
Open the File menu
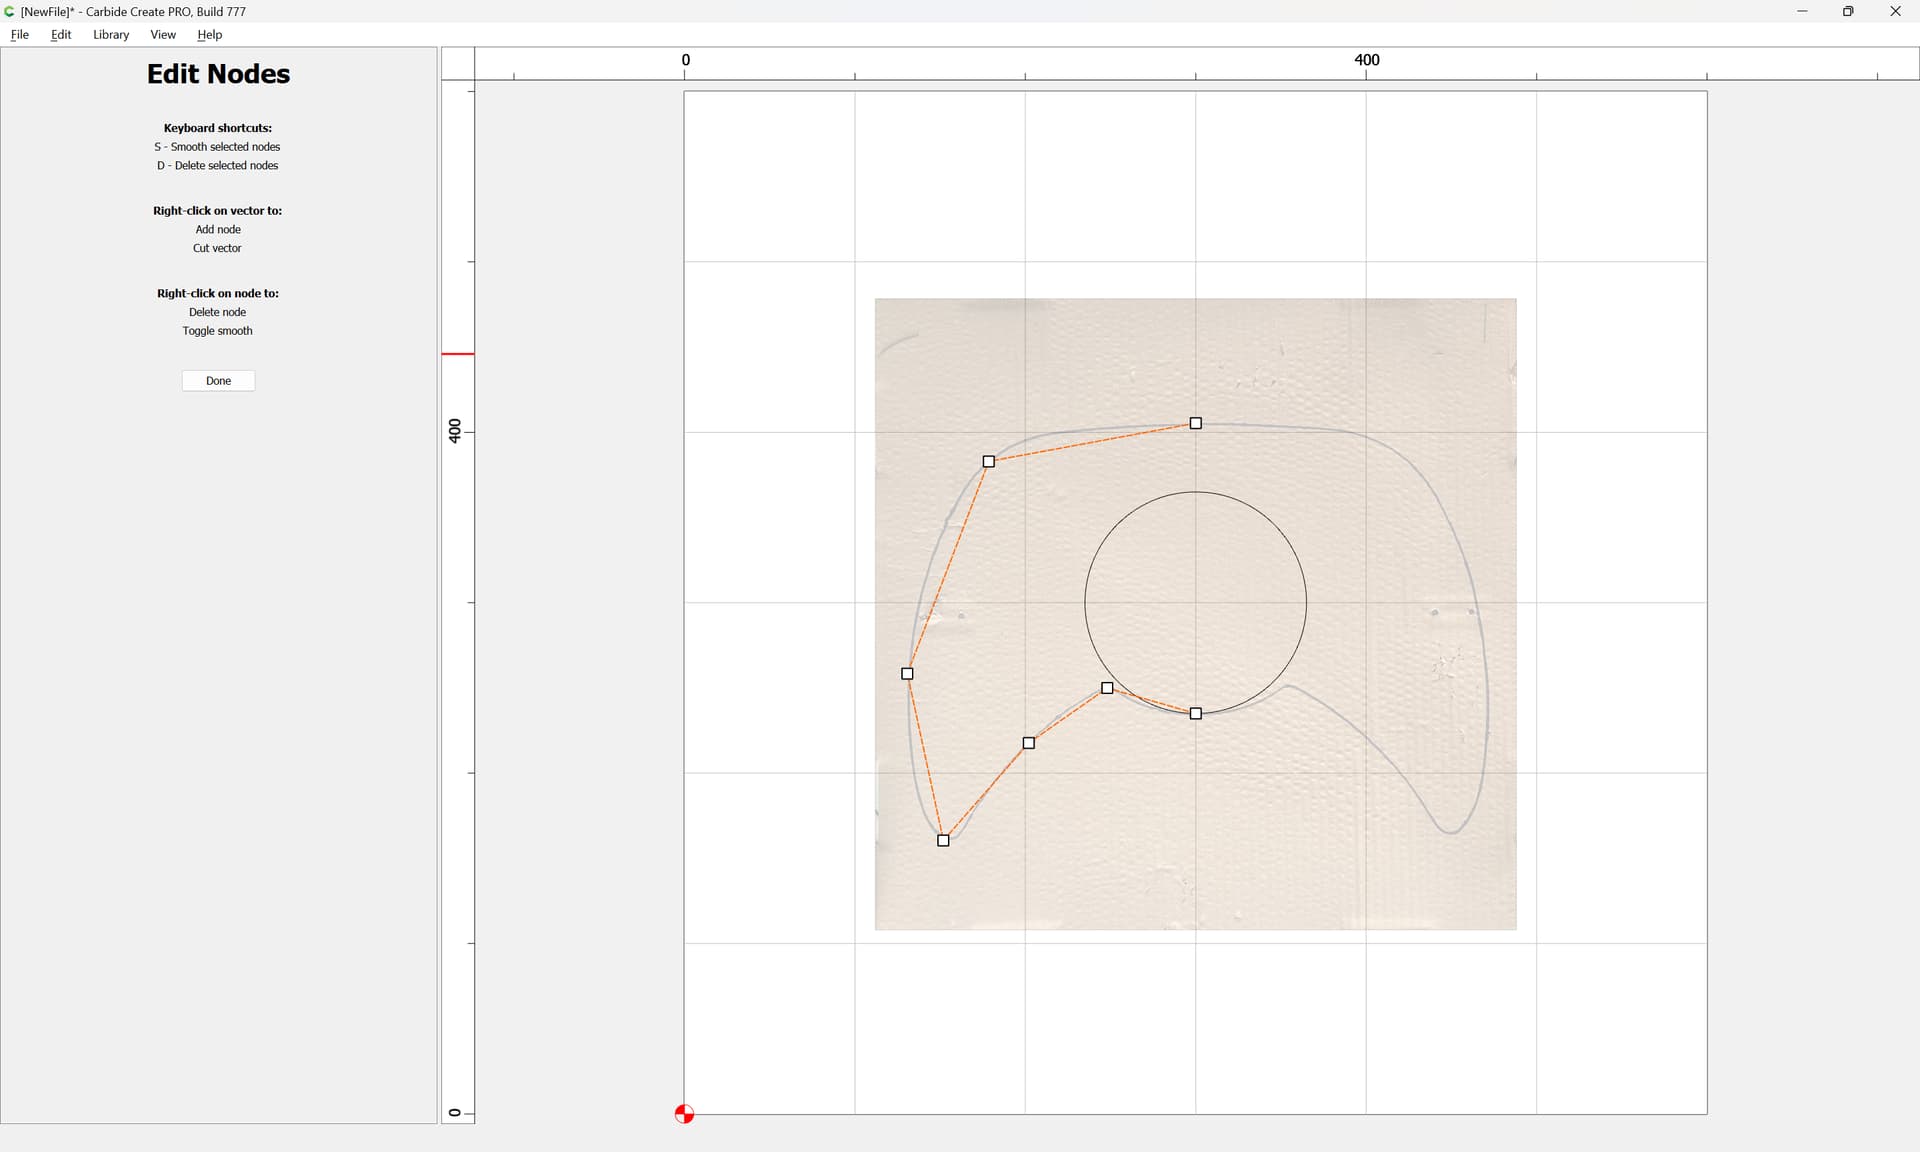click(x=19, y=34)
